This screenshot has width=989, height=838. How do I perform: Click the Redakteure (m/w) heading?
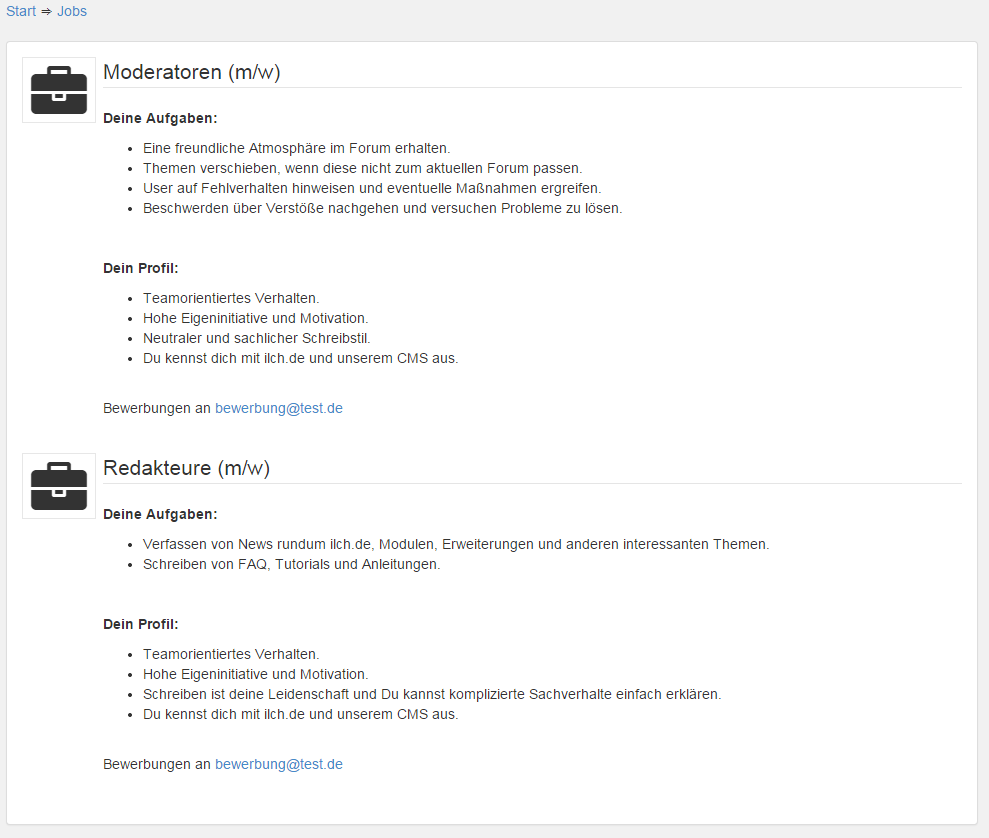[187, 468]
